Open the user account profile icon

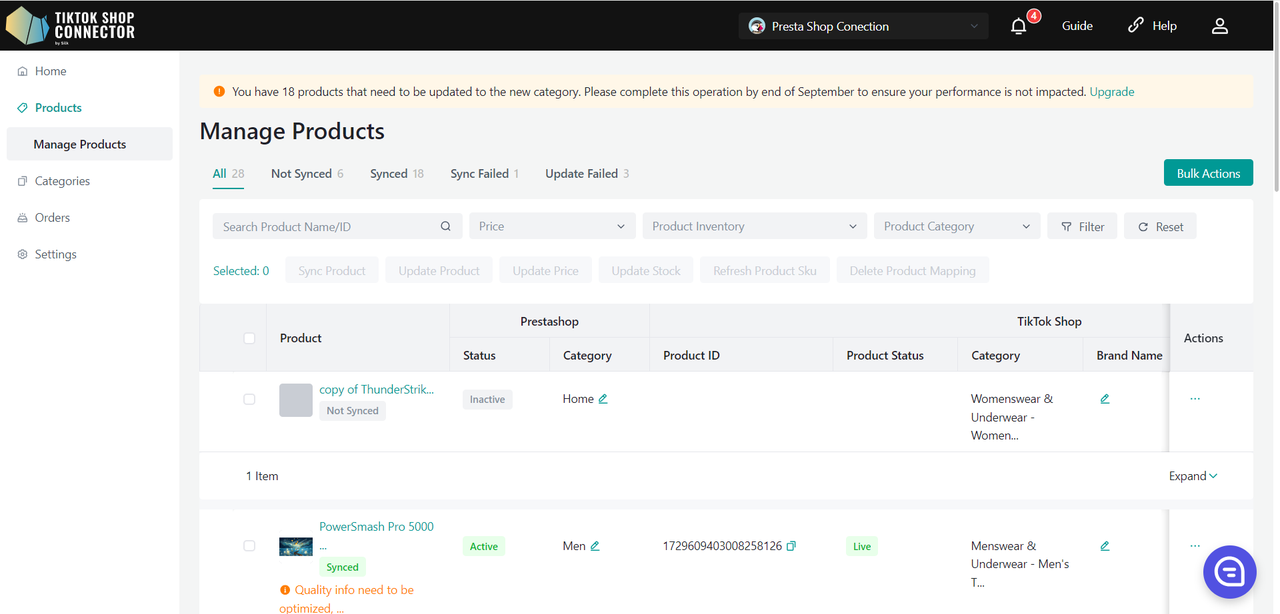tap(1220, 26)
